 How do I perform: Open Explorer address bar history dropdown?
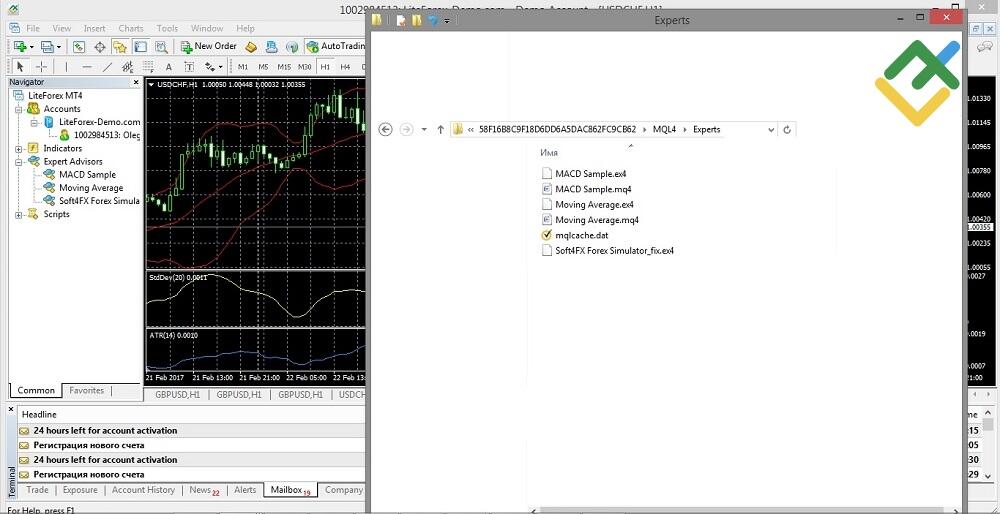771,129
